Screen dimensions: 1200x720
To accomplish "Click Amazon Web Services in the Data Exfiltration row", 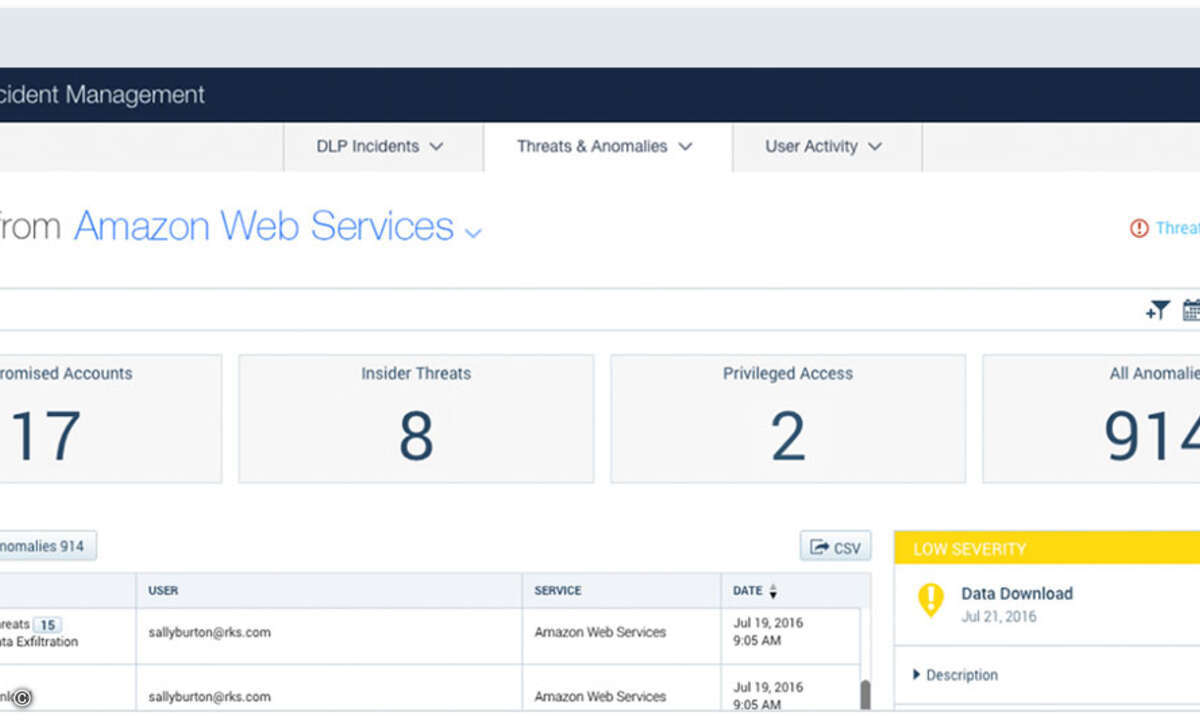I will tap(600, 632).
